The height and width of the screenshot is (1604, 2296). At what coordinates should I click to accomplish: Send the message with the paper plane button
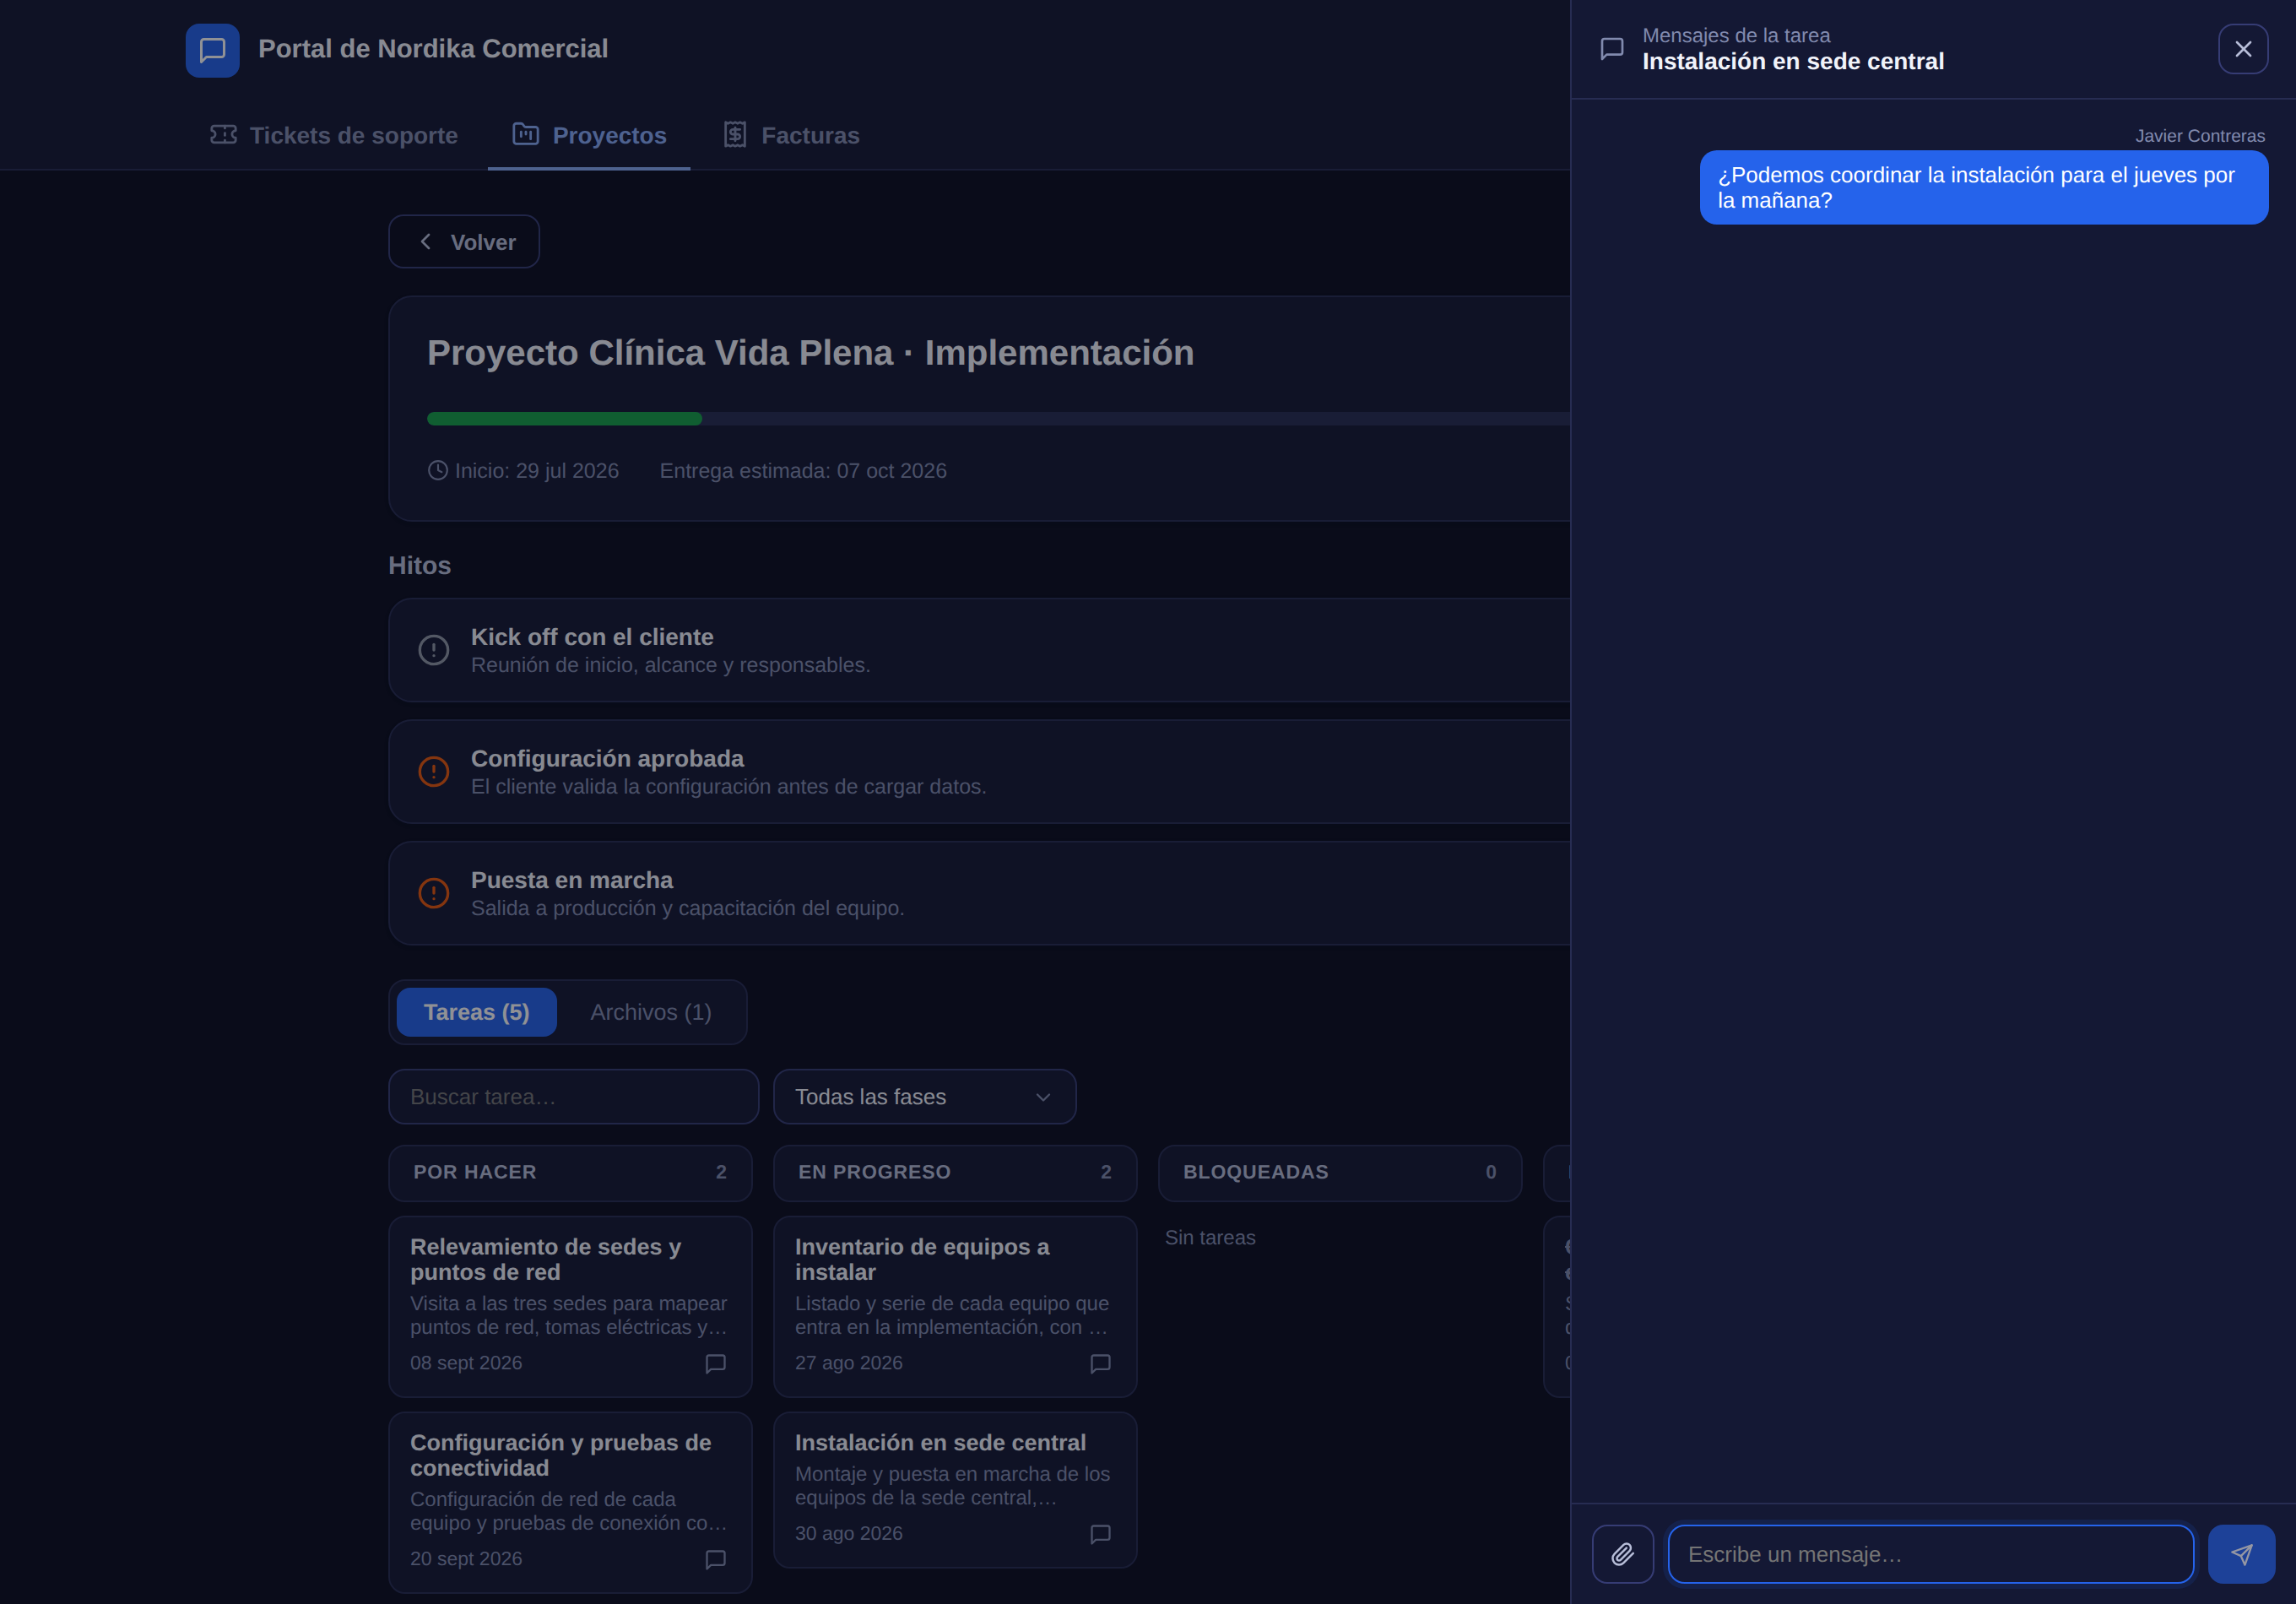coord(2241,1554)
